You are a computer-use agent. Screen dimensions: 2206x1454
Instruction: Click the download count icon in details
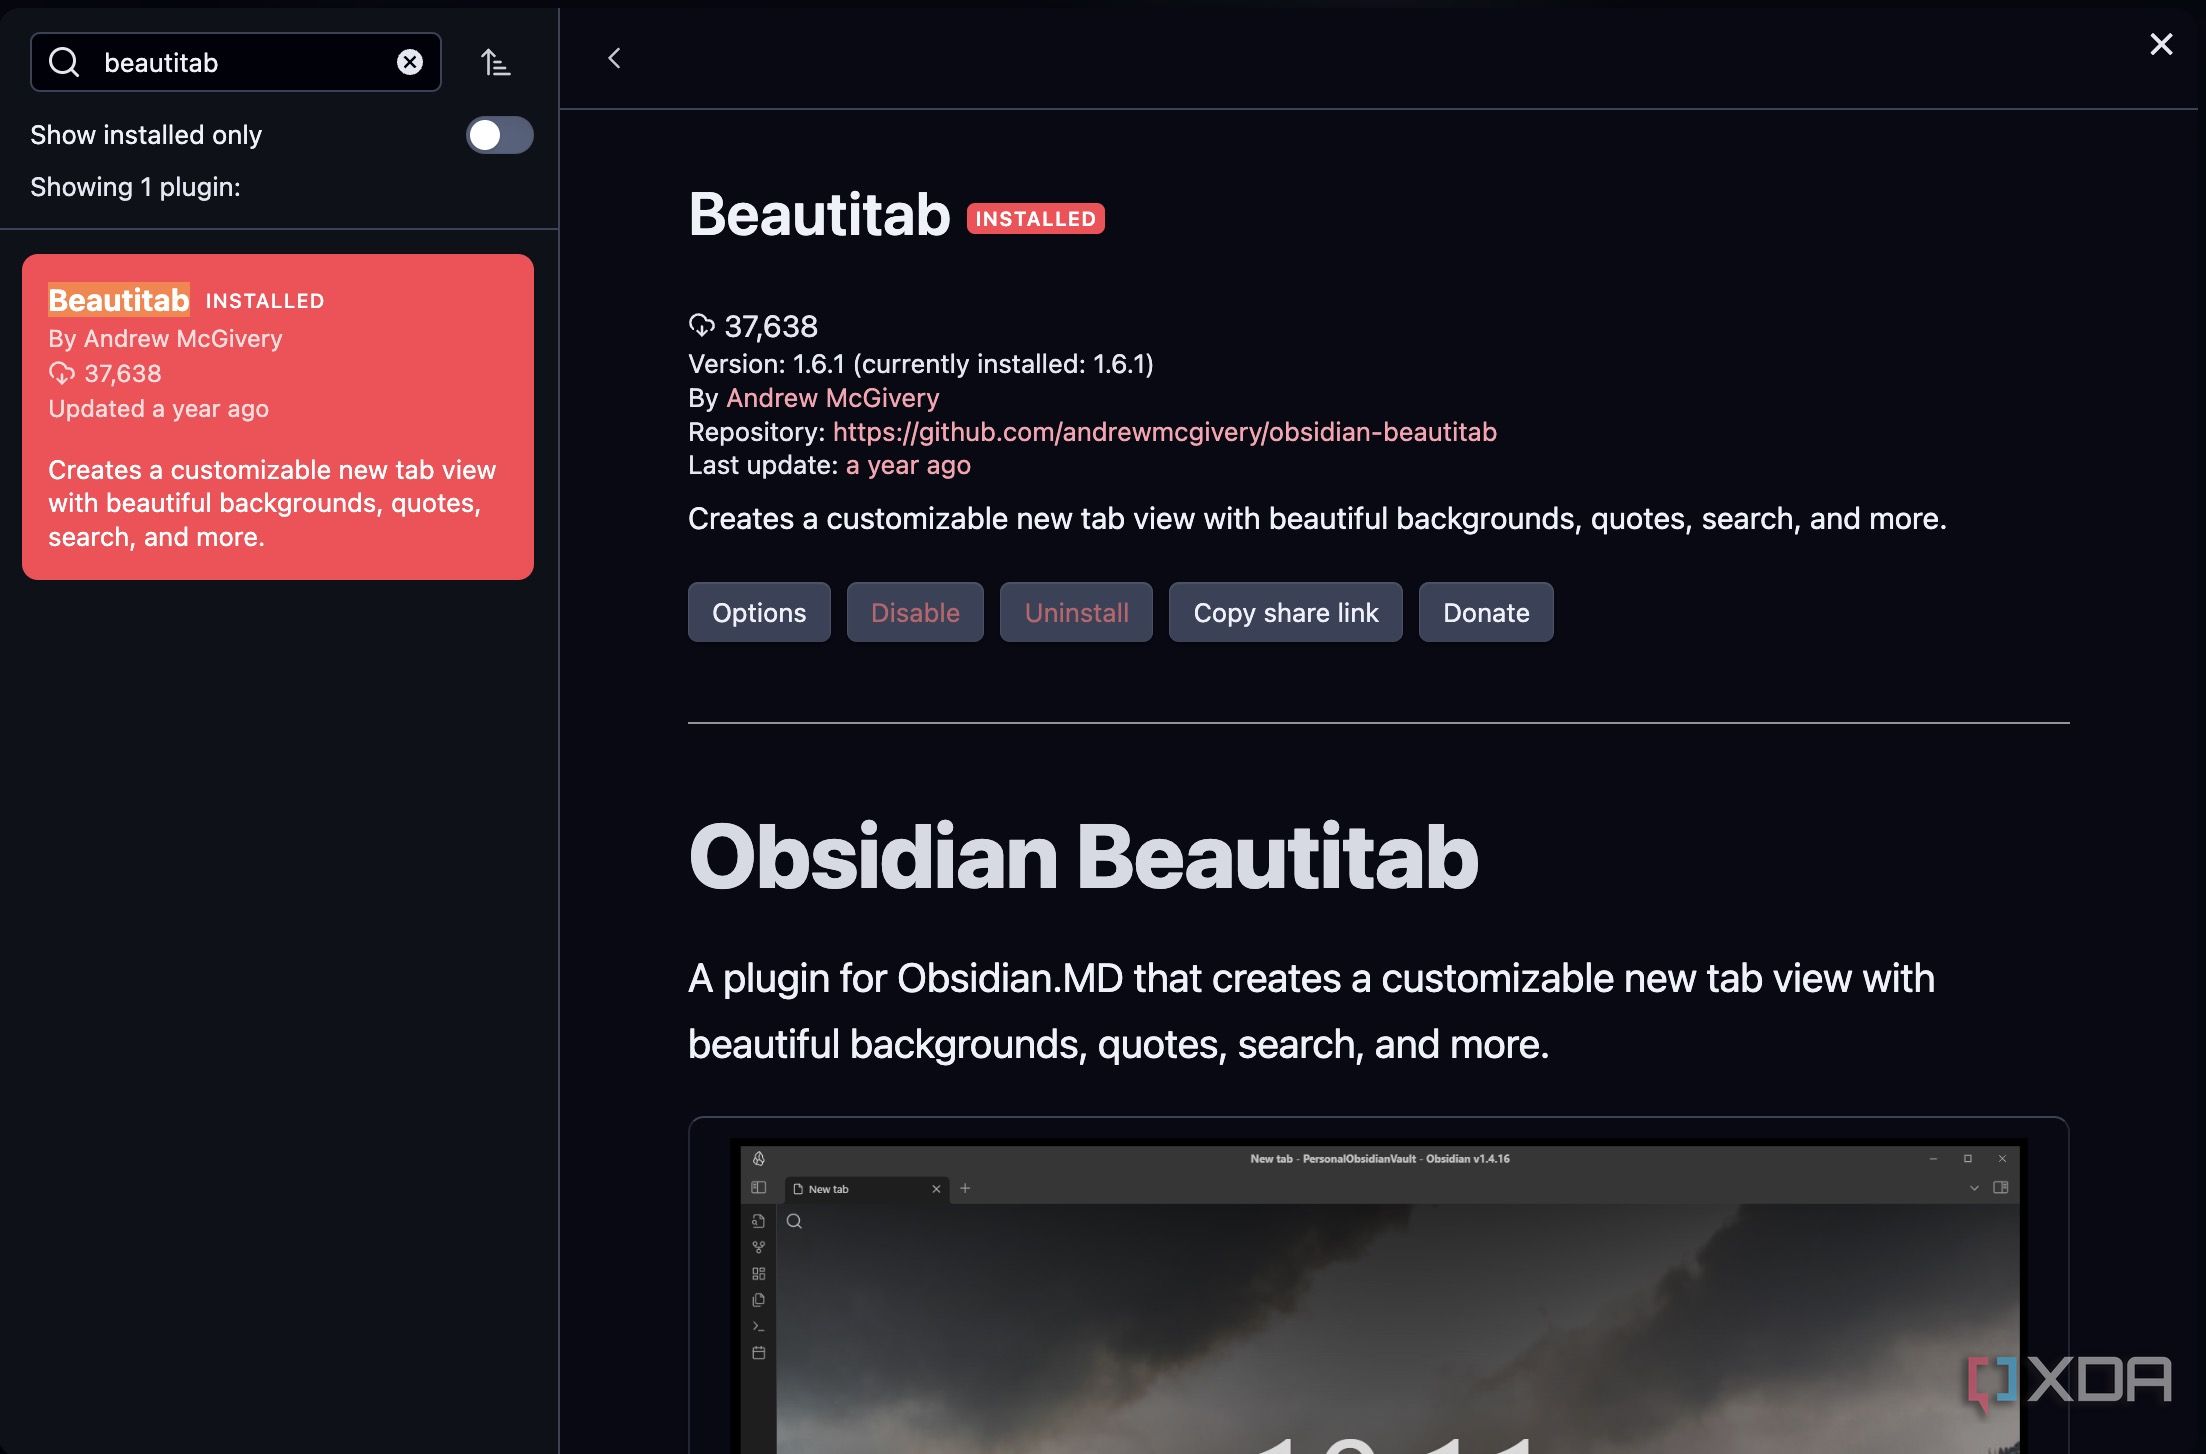701,325
